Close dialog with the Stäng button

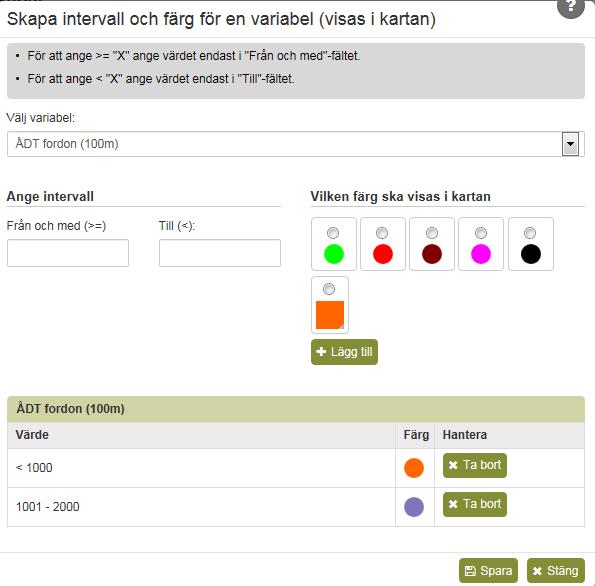click(x=556, y=570)
